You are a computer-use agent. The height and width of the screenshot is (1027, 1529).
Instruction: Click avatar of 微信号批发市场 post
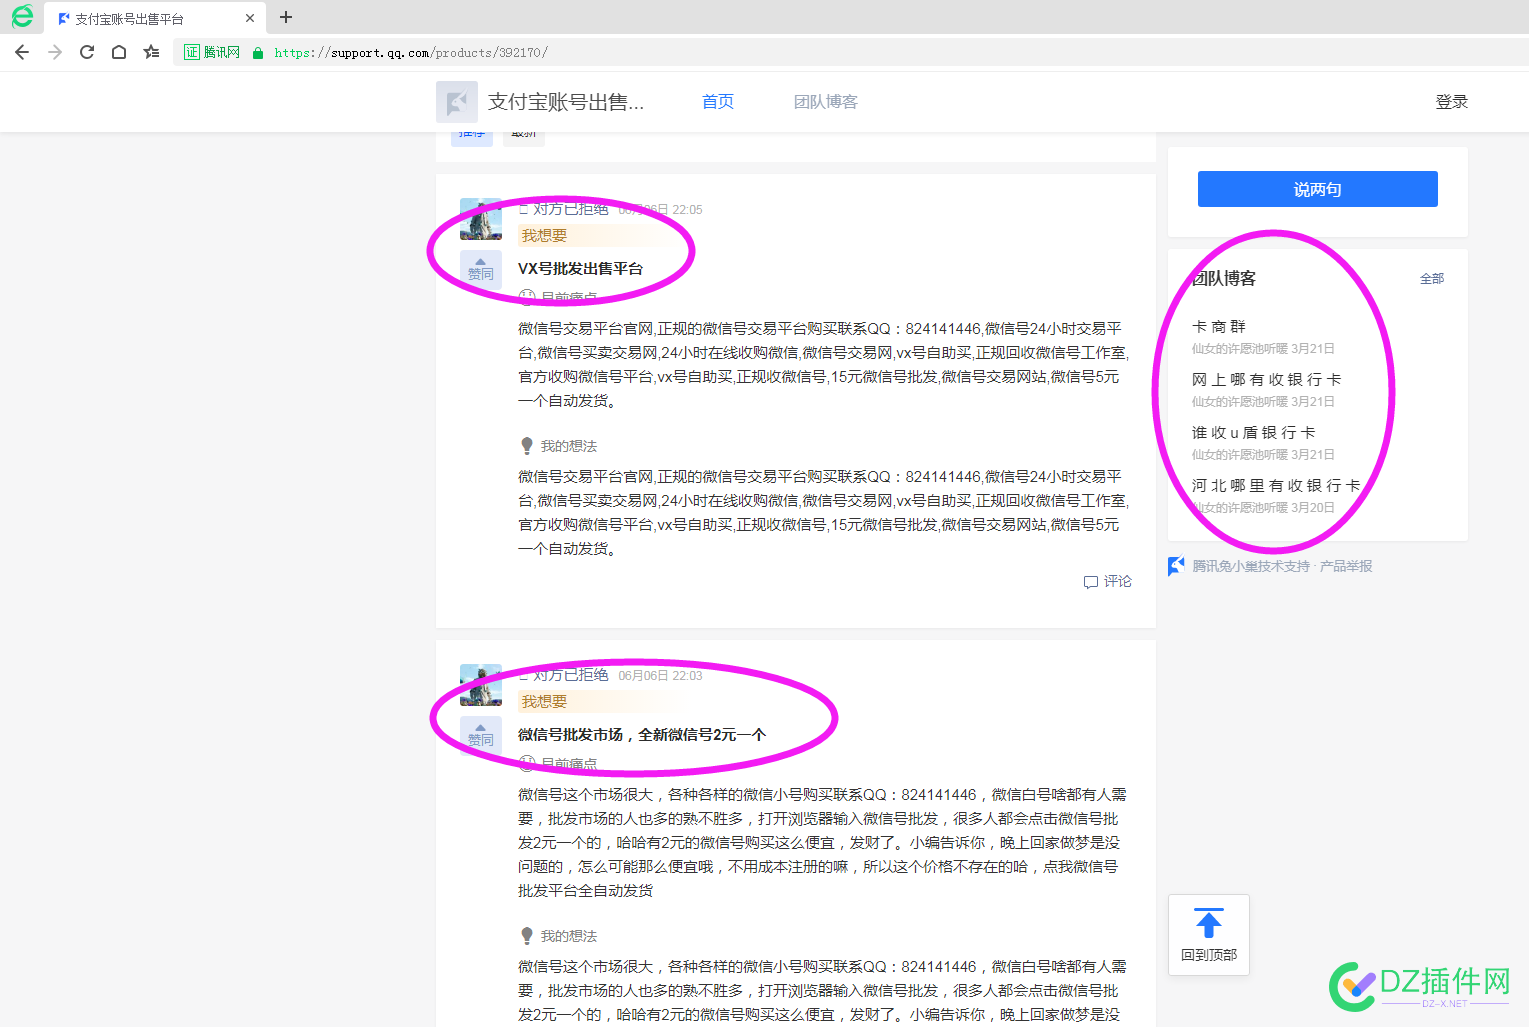pyautogui.click(x=481, y=685)
